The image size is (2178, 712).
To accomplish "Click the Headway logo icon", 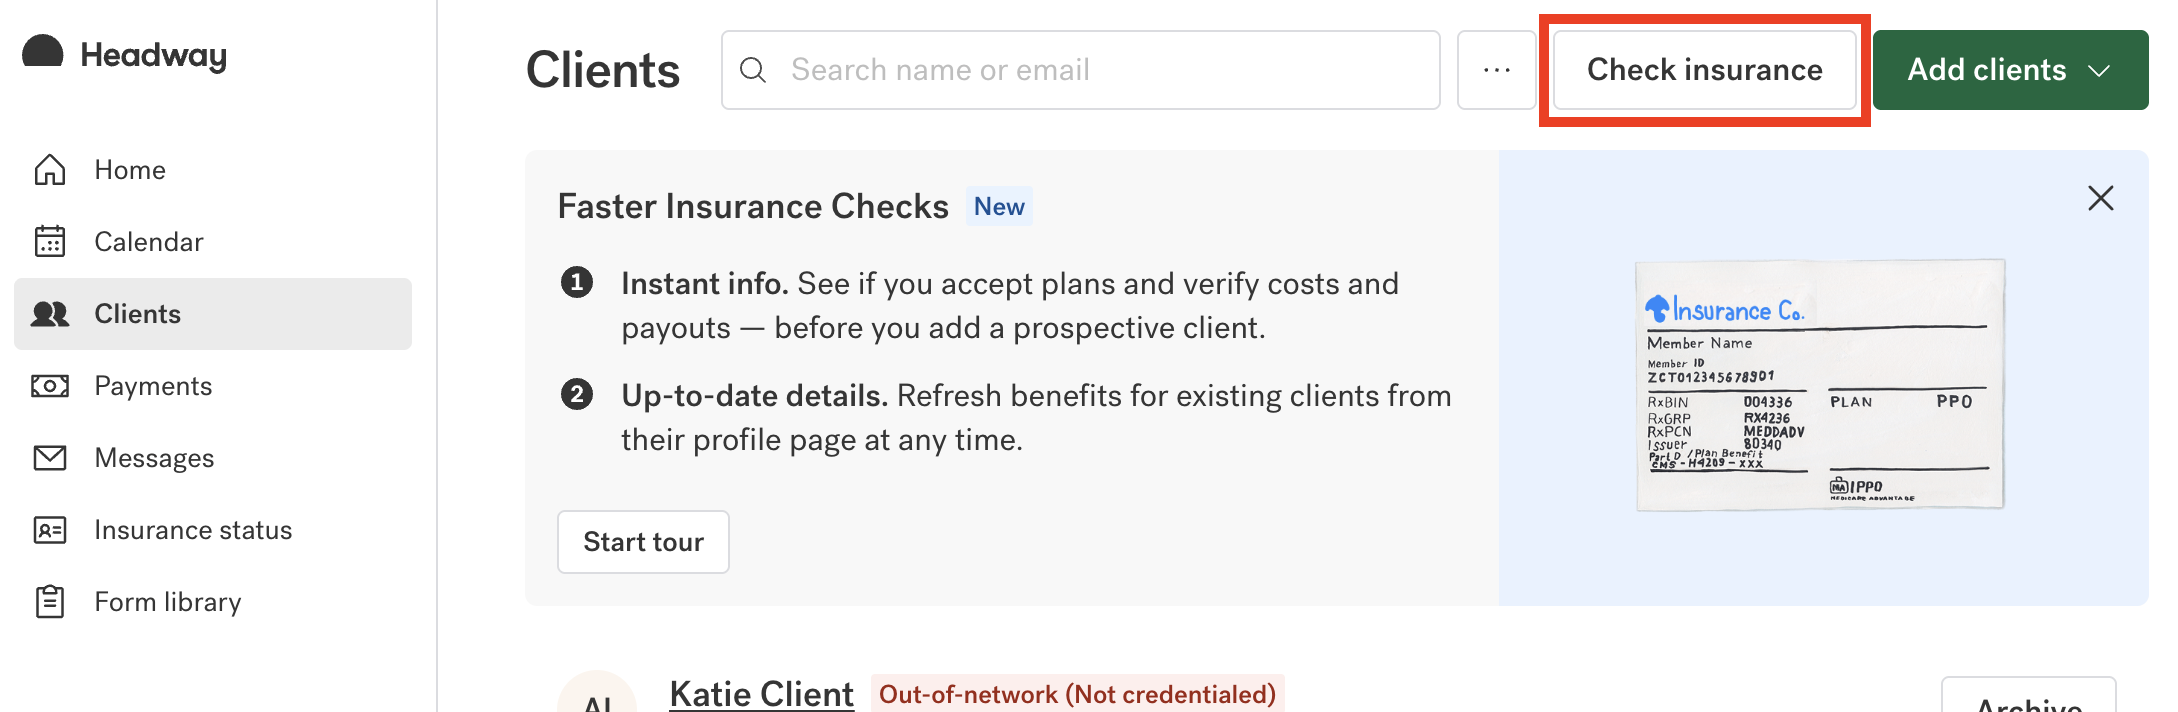I will tap(43, 52).
